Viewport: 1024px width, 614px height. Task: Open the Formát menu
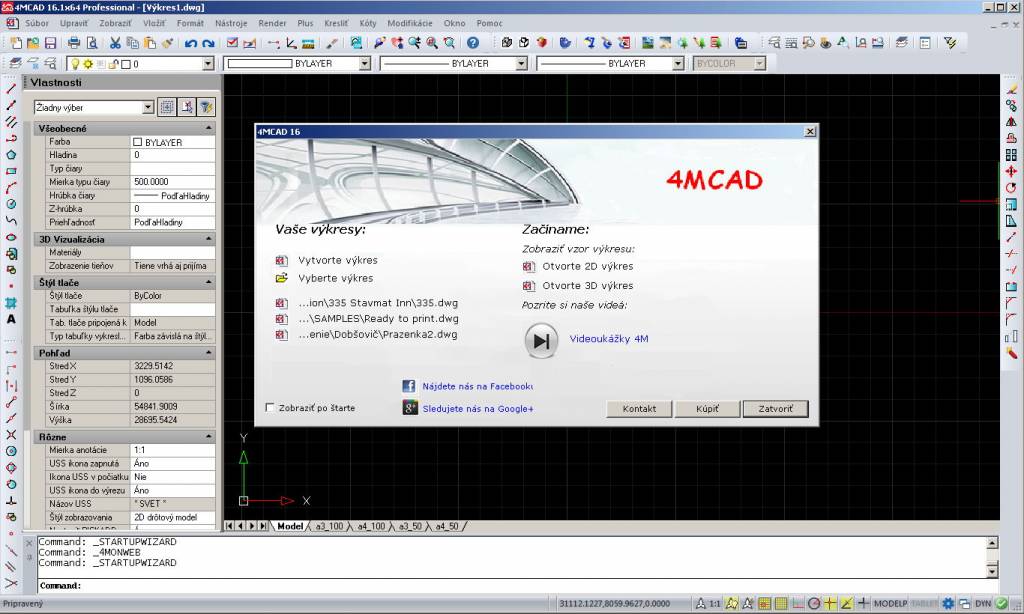190,23
